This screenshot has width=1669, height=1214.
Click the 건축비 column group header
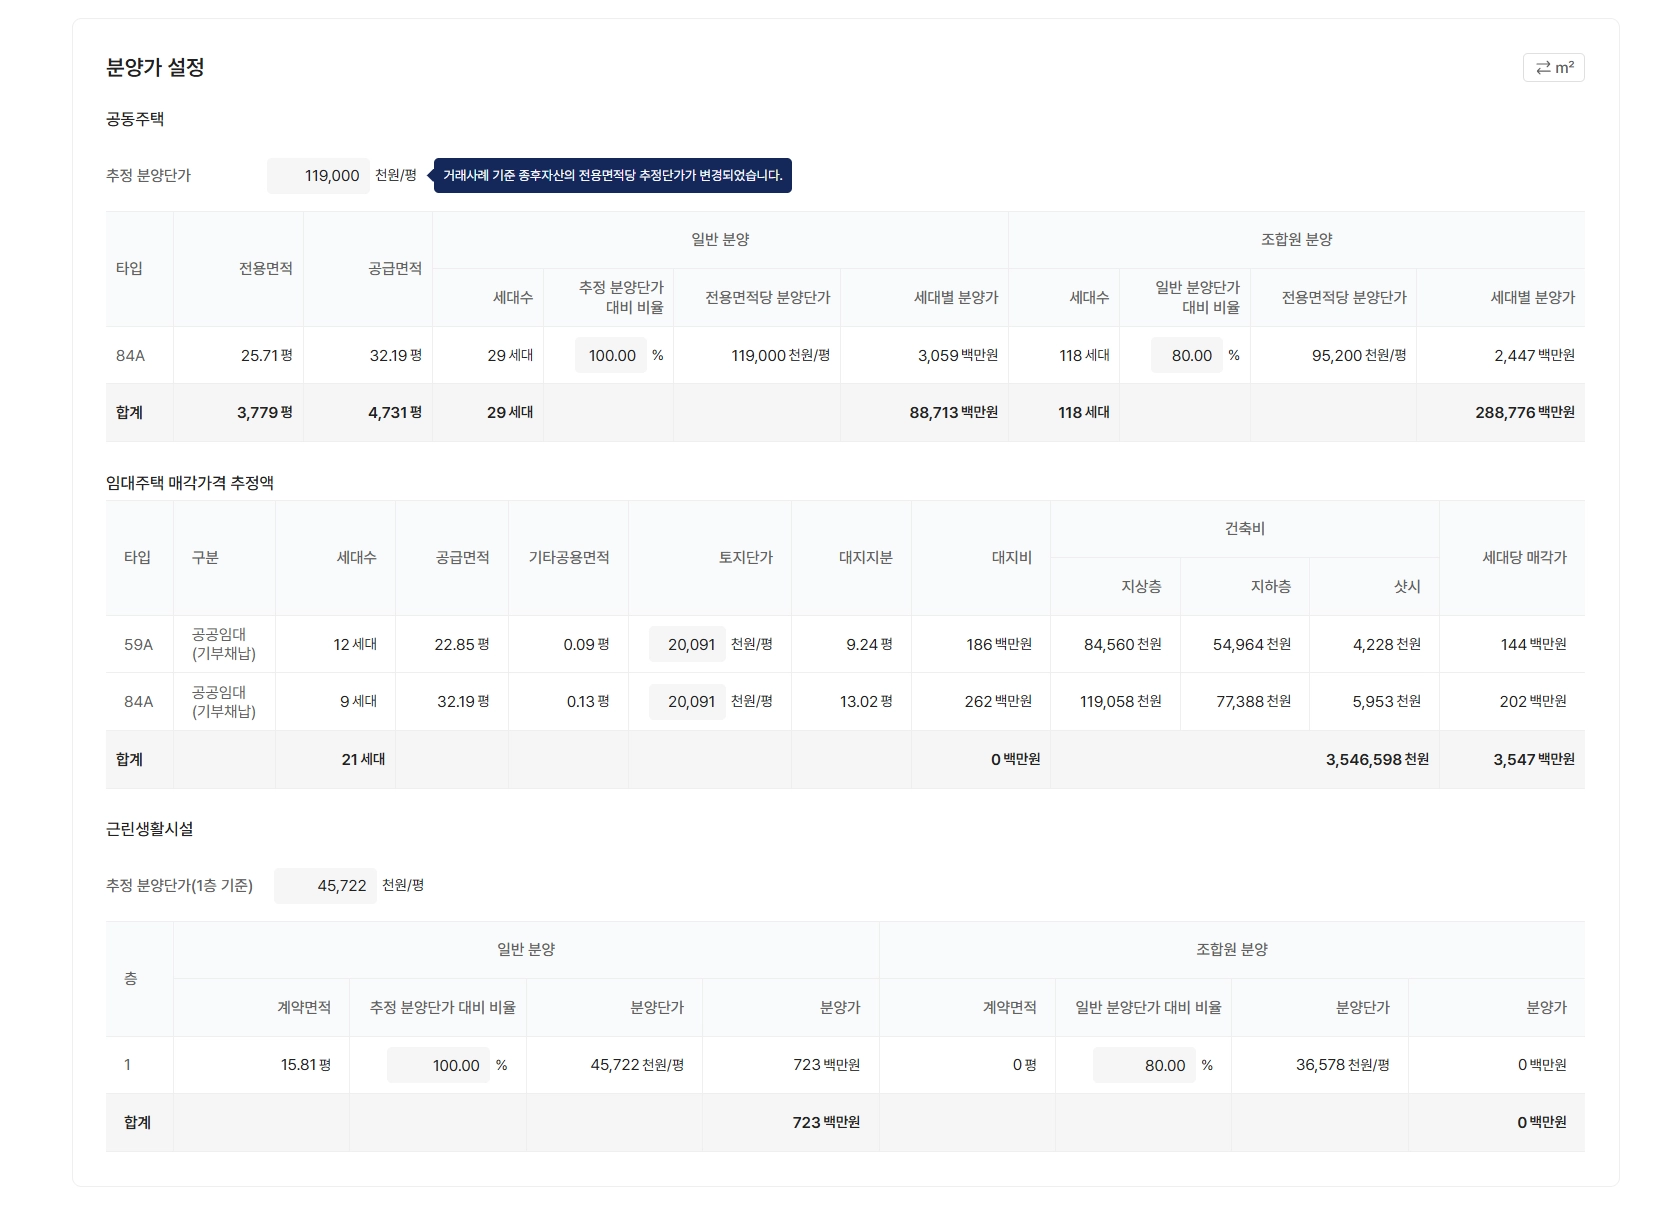(x=1245, y=528)
